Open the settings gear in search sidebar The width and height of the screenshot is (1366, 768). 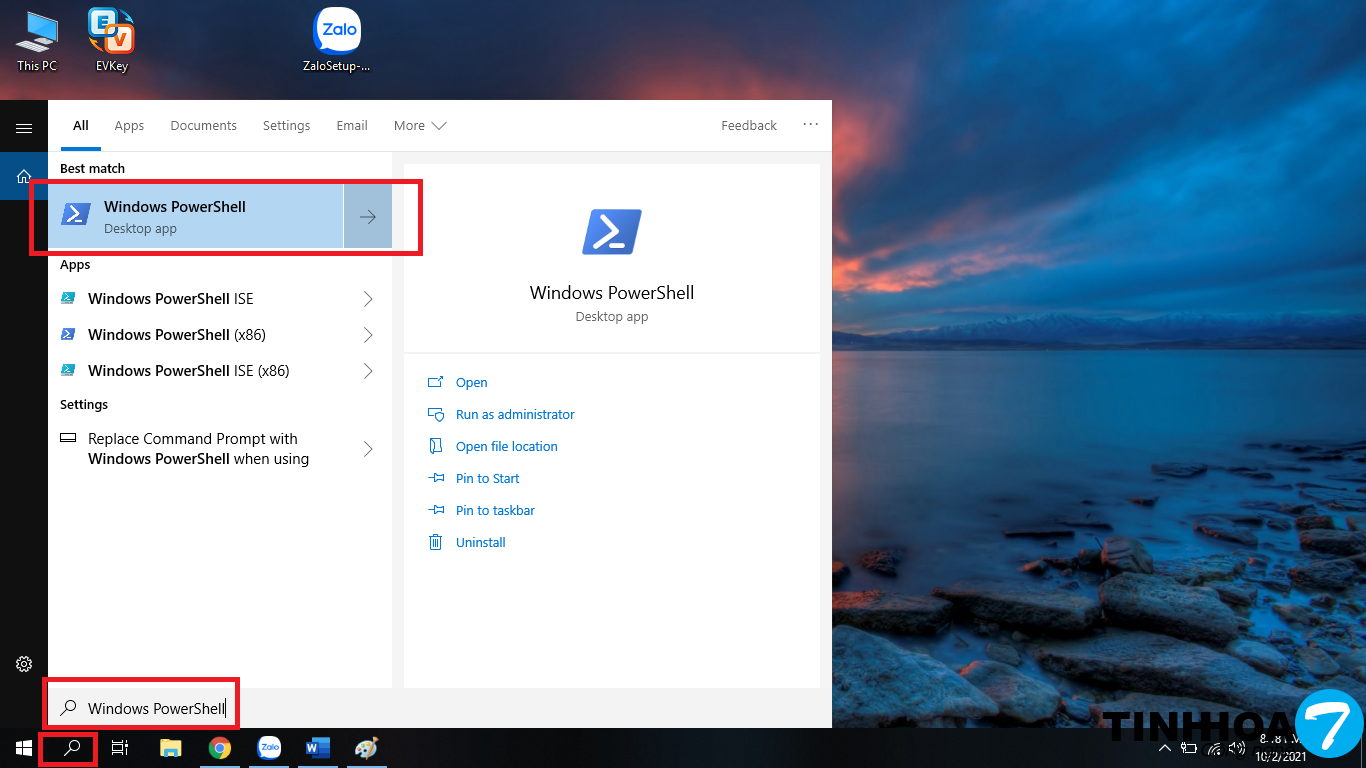24,664
